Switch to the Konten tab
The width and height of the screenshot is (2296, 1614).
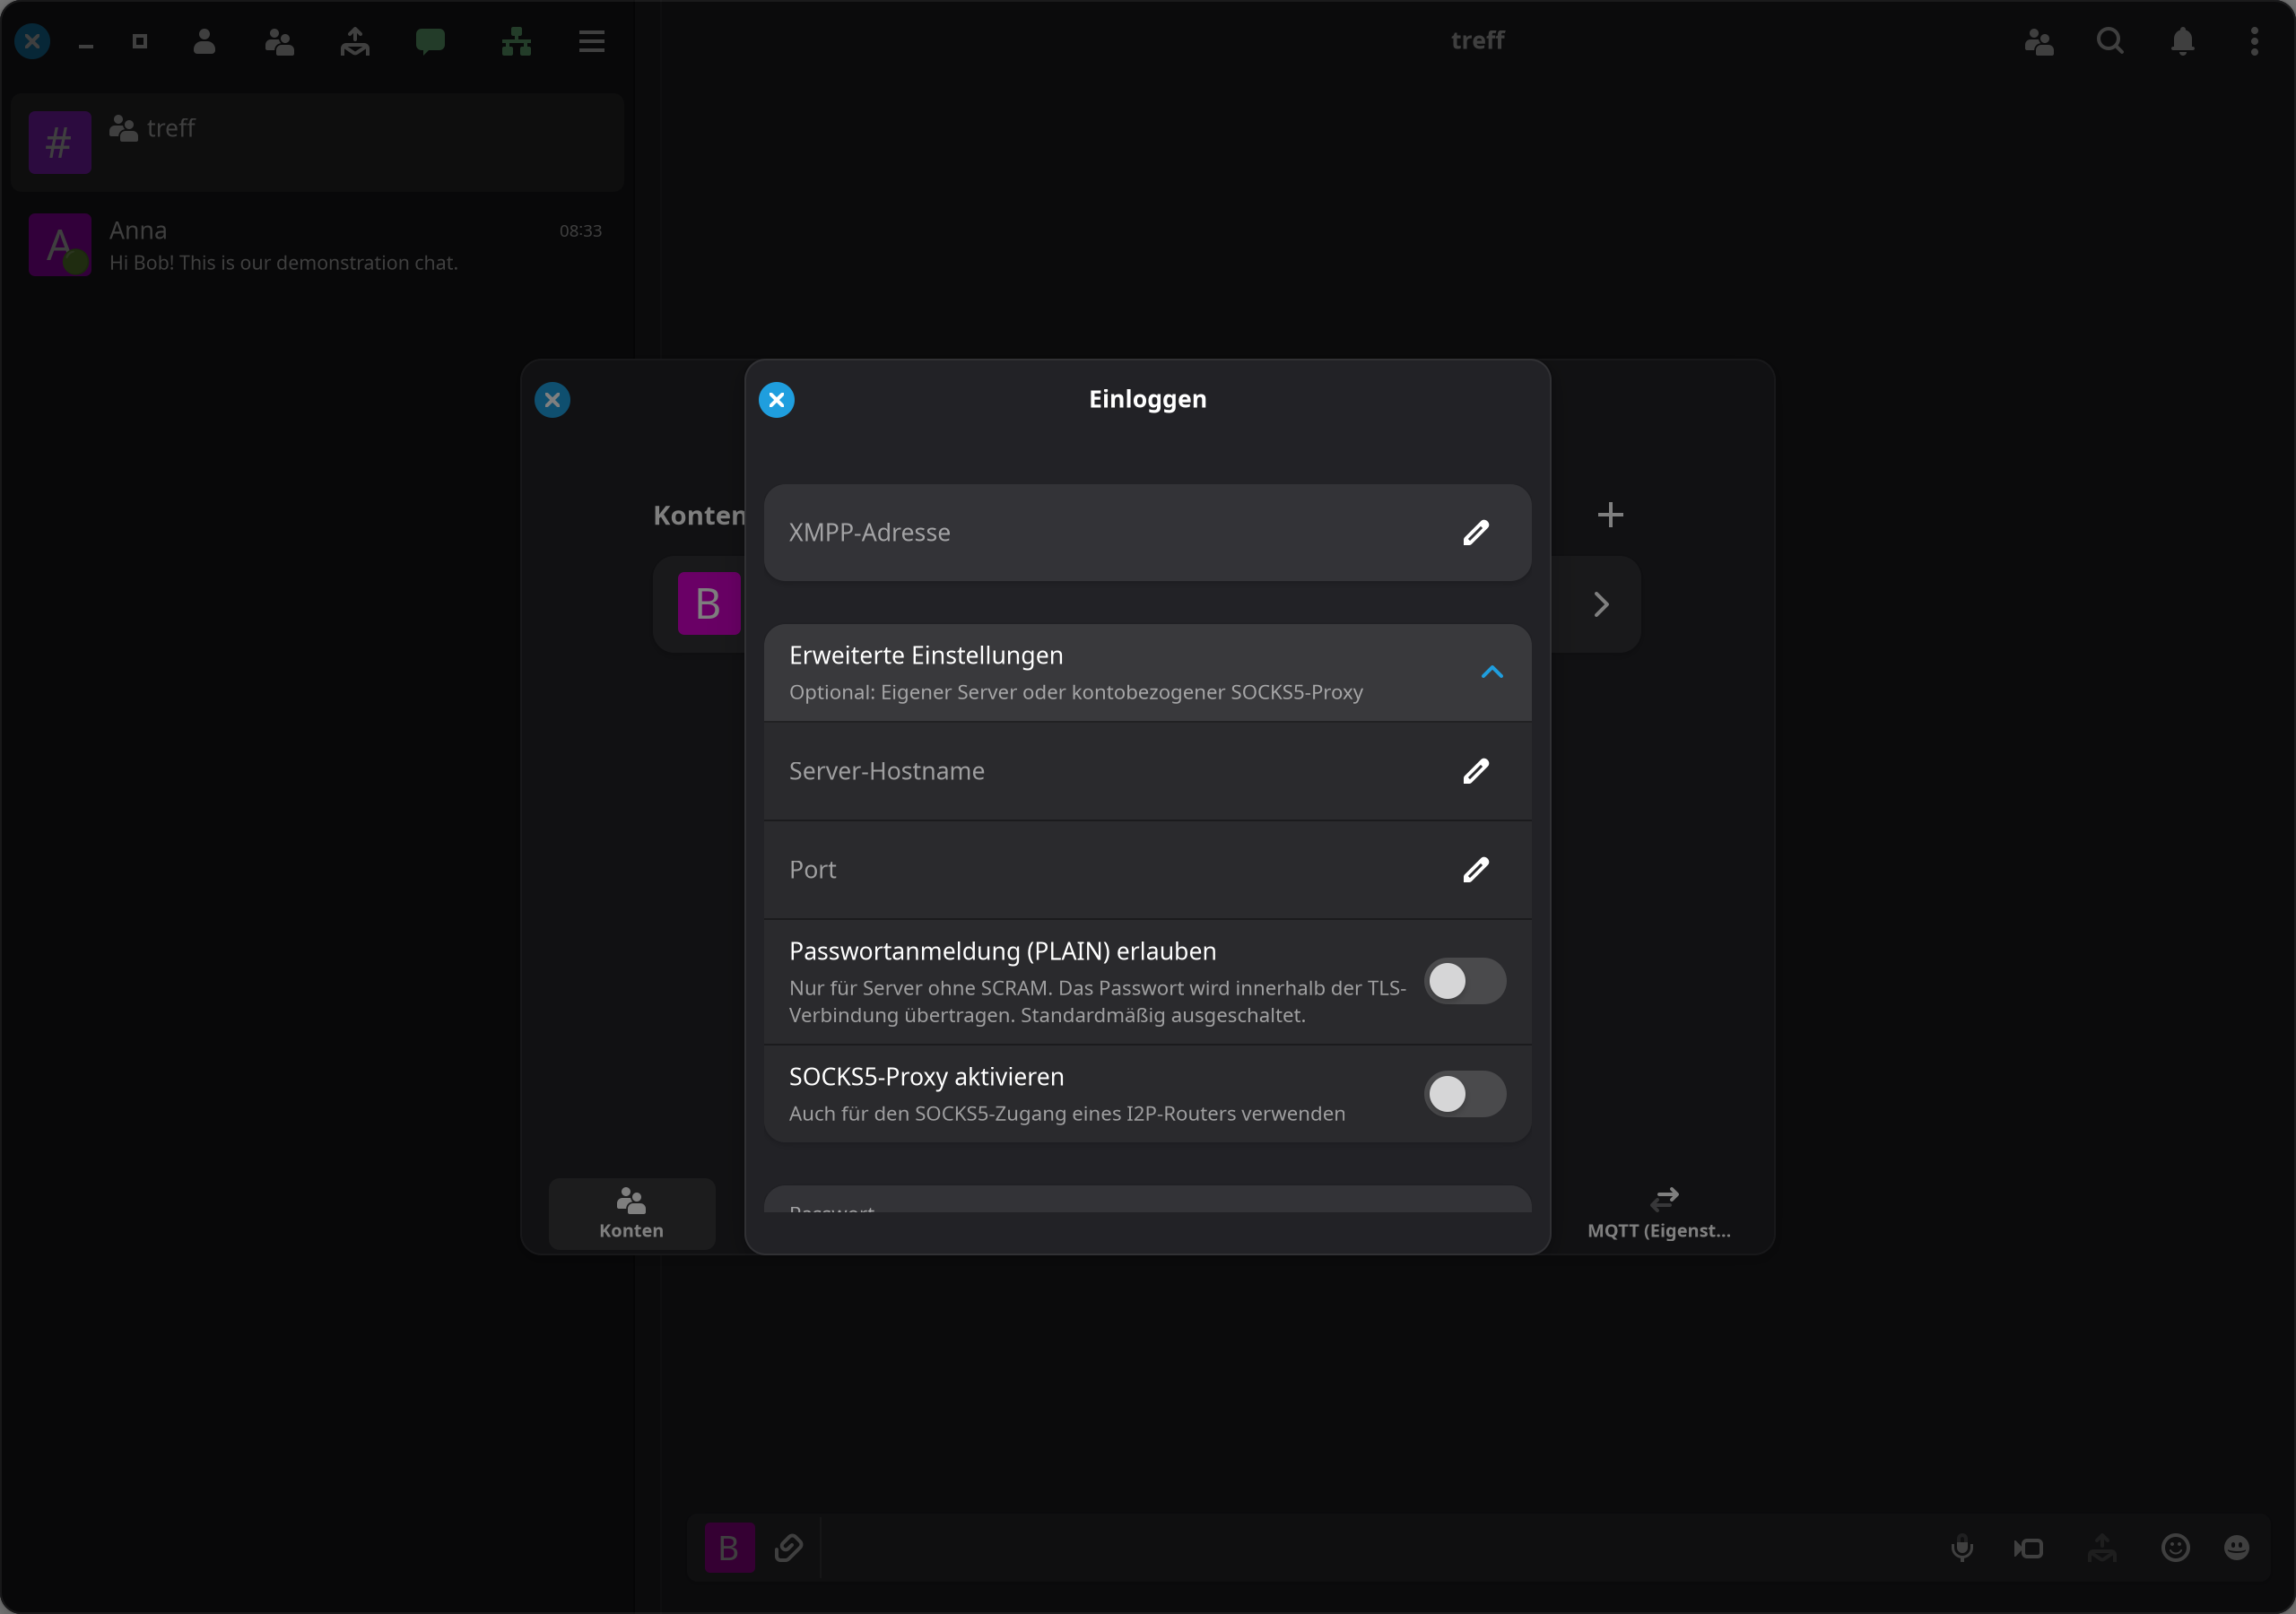click(631, 1214)
